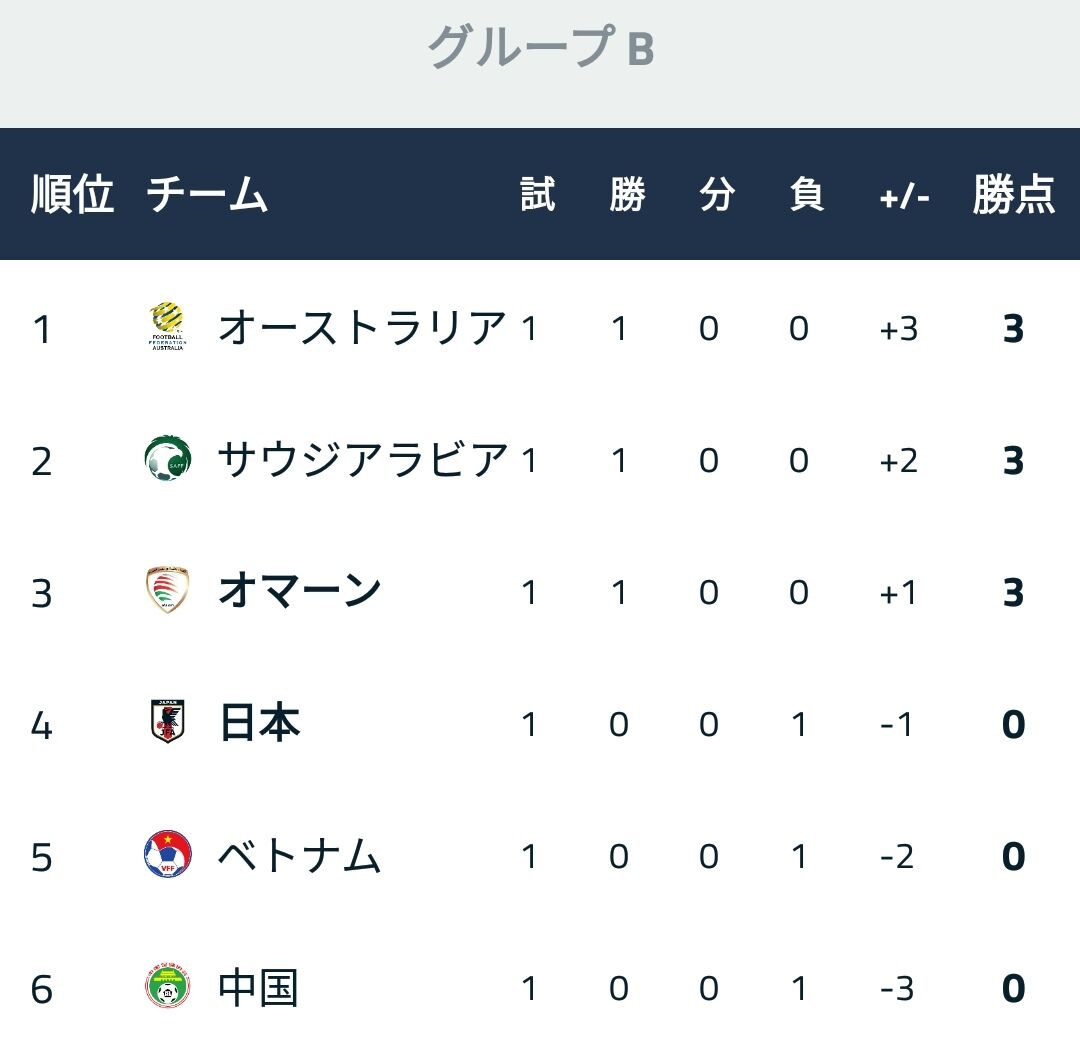Open the サウジアラビア team link

tap(362, 460)
